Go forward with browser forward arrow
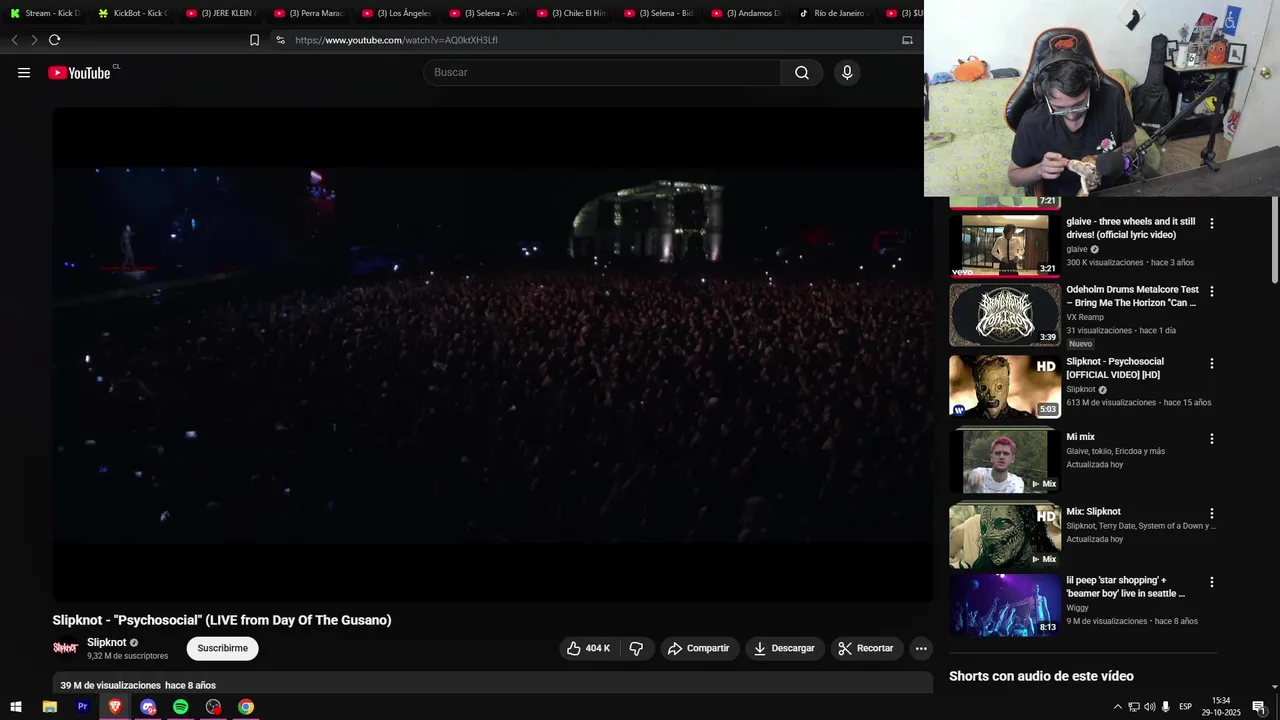 (34, 40)
